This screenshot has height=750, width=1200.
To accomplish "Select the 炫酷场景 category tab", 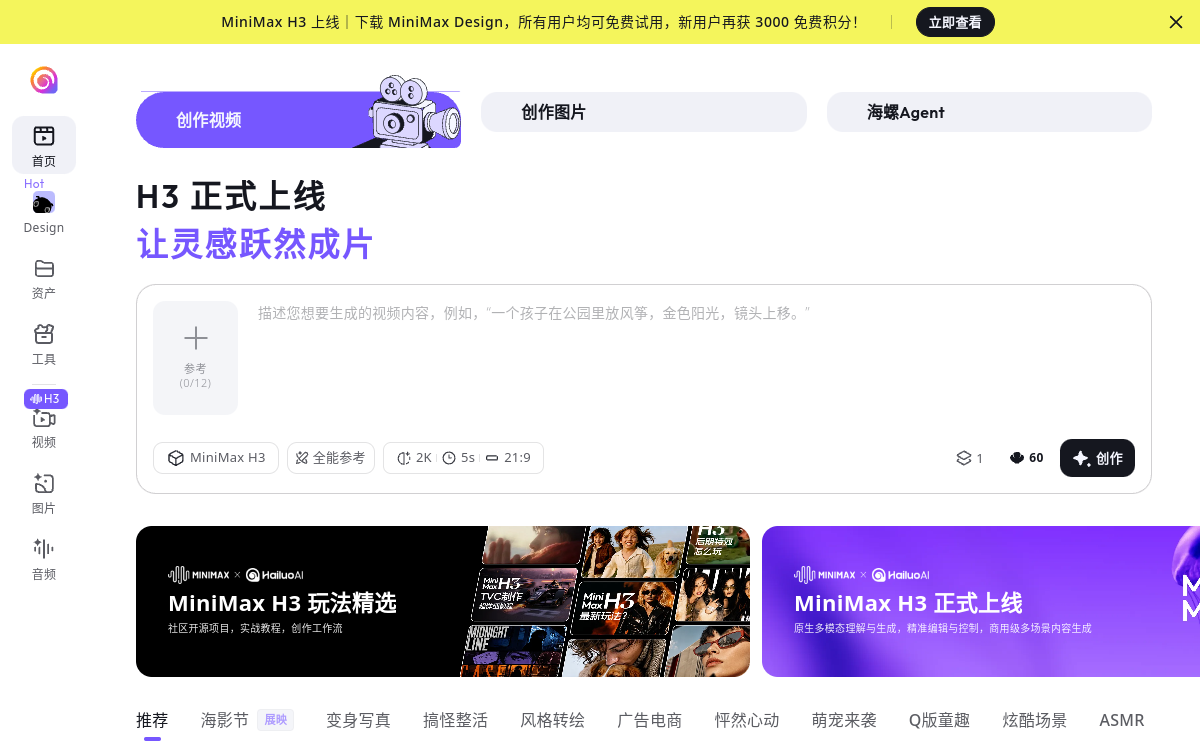I will 1035,720.
